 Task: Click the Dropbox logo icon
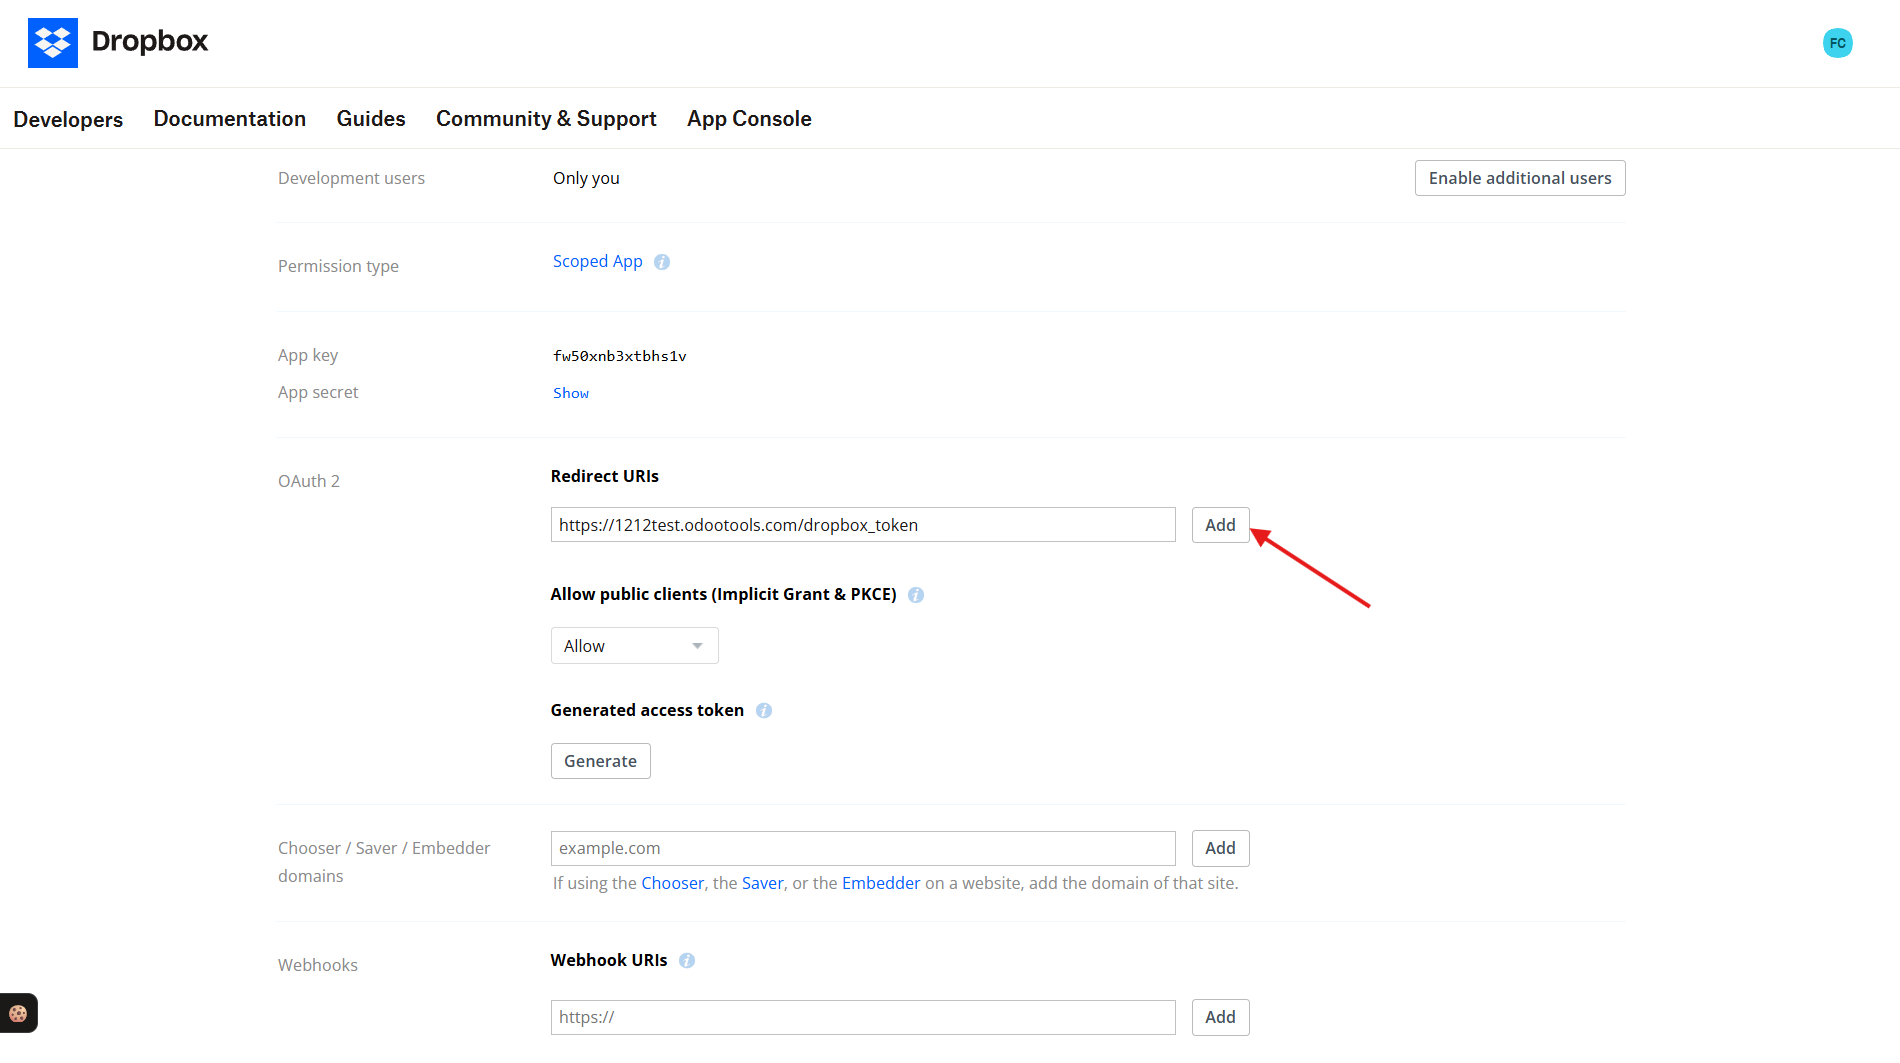point(53,43)
